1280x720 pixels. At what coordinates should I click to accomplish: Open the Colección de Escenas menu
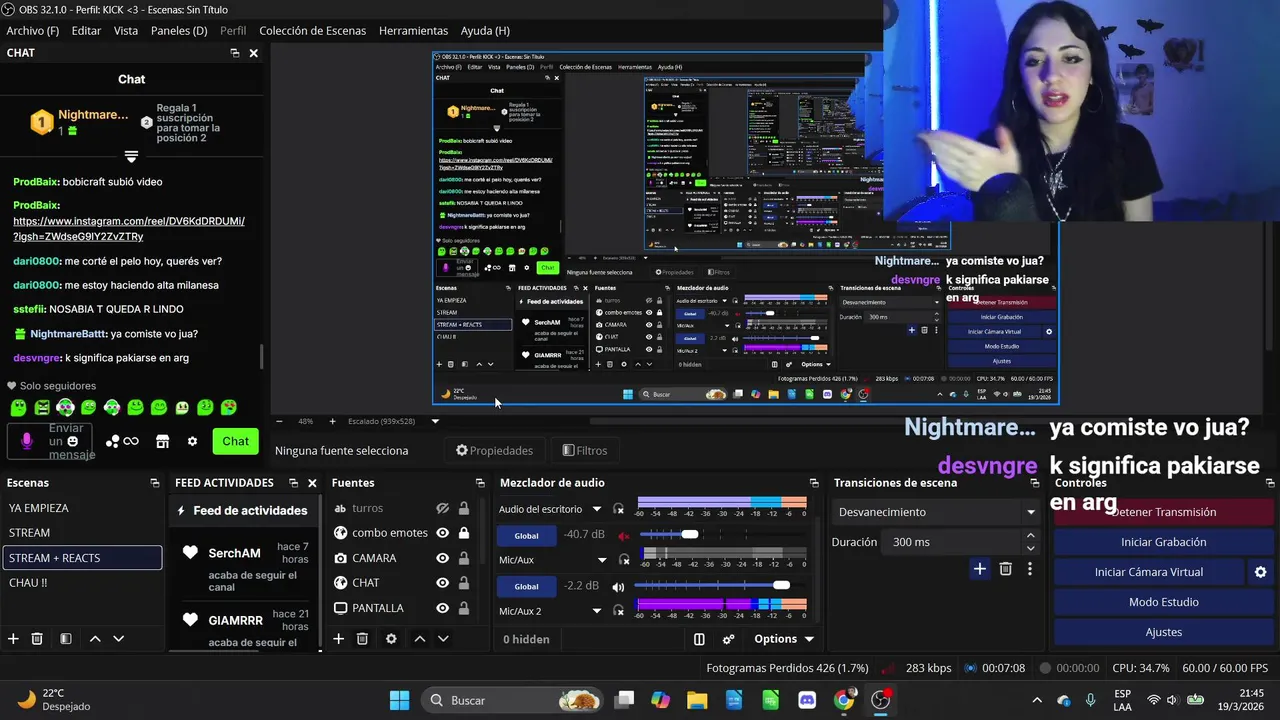pyautogui.click(x=313, y=31)
